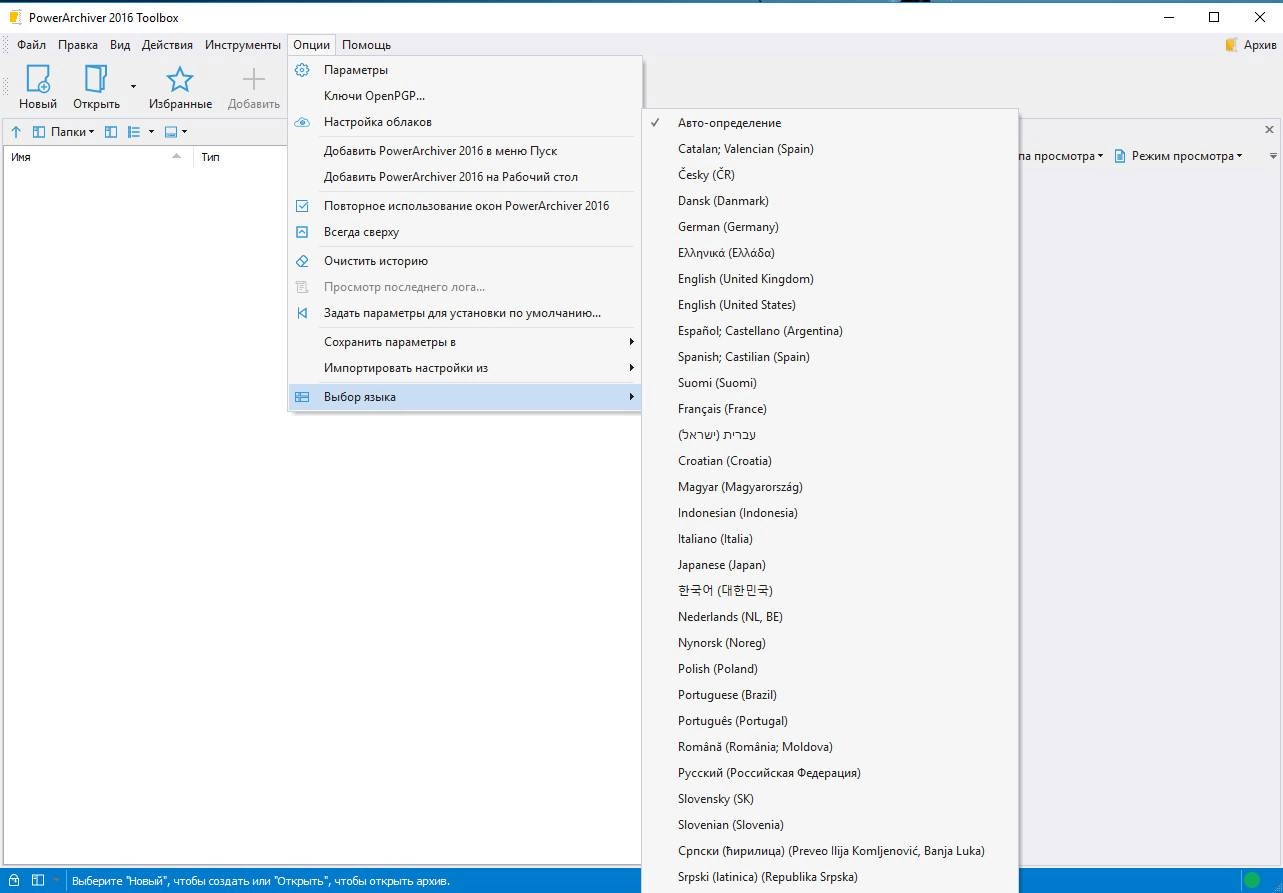
Task: Click the panel layout icon in status bar
Action: [38, 881]
